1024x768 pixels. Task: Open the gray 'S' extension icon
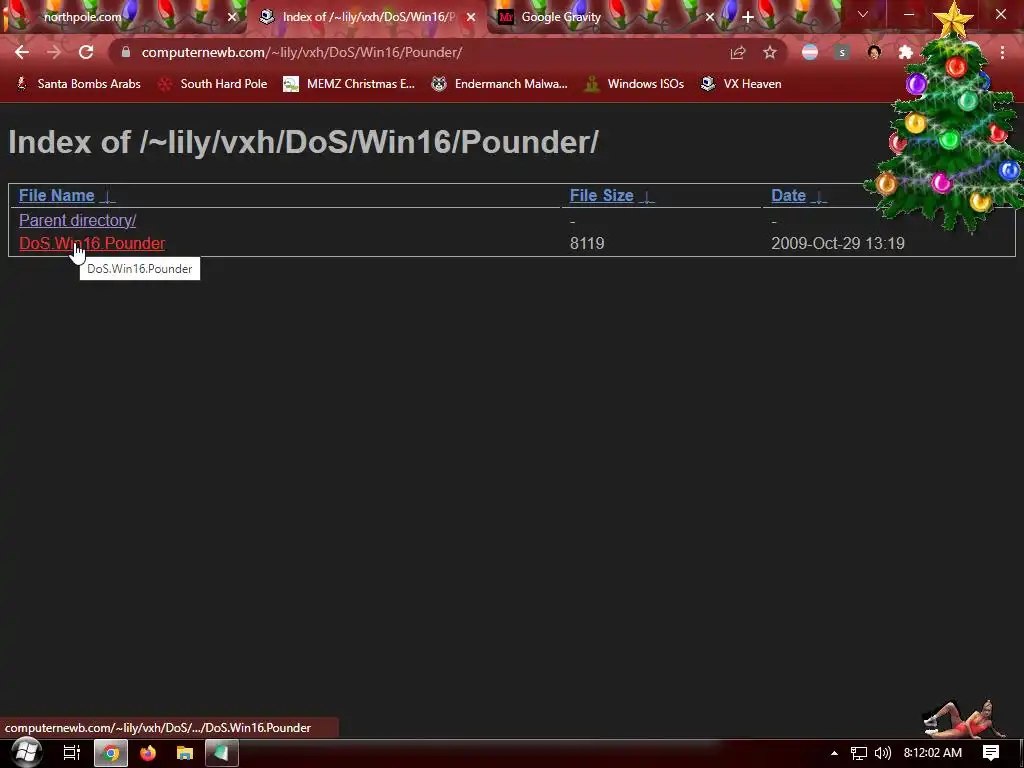point(842,52)
